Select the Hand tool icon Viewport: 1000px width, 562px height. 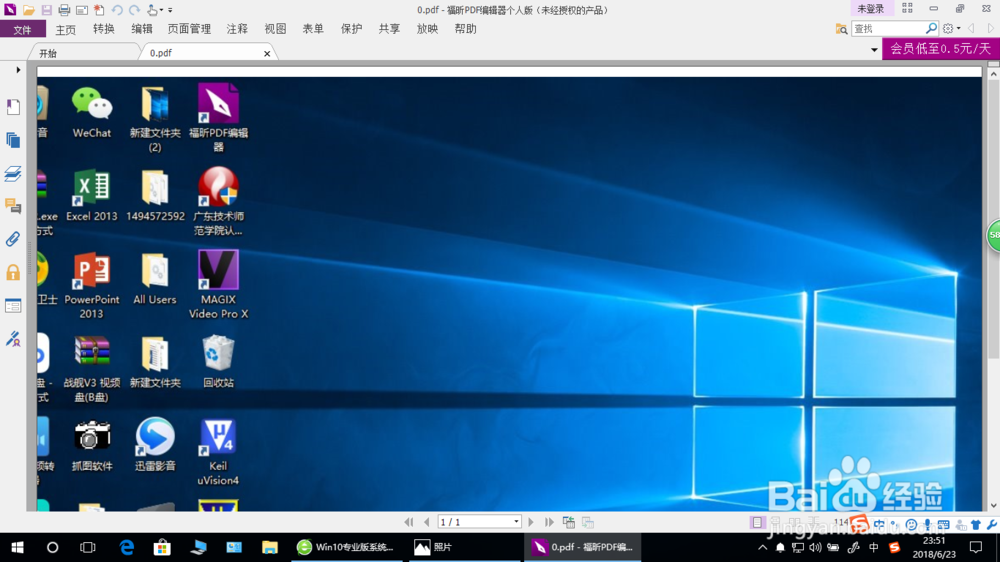[152, 10]
